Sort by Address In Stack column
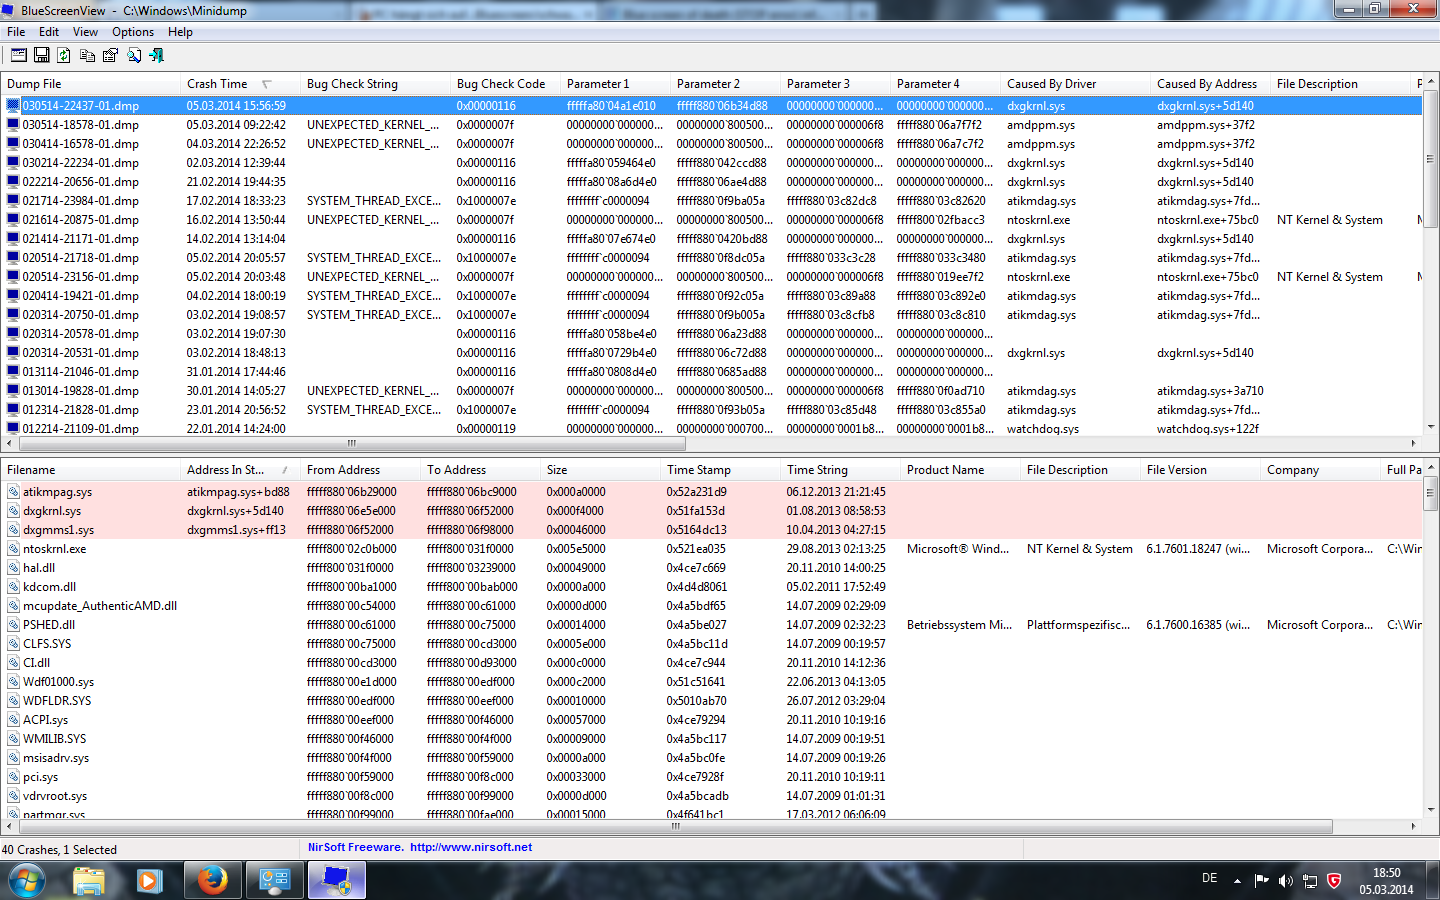Screen dimensions: 1440x900 [x=240, y=470]
